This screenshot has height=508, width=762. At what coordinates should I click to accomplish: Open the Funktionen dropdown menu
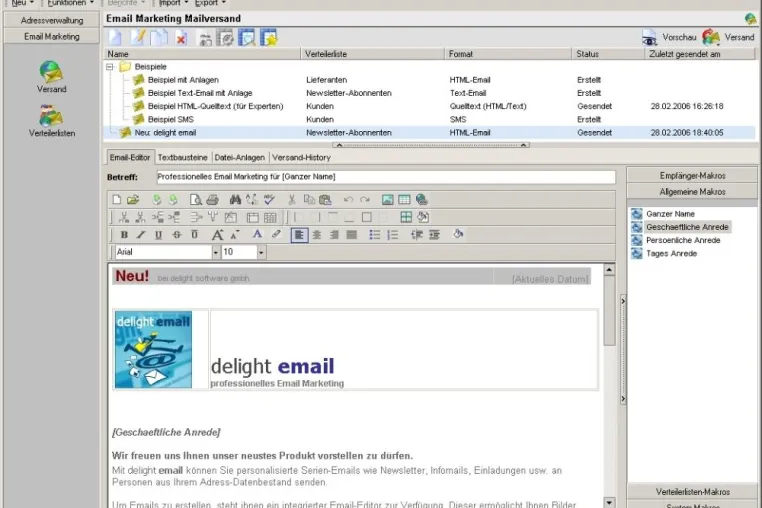[x=70, y=3]
